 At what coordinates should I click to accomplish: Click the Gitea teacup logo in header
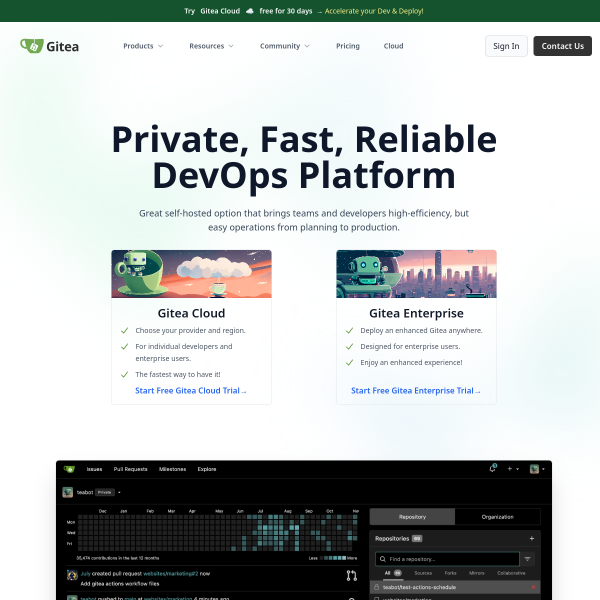pos(31,46)
